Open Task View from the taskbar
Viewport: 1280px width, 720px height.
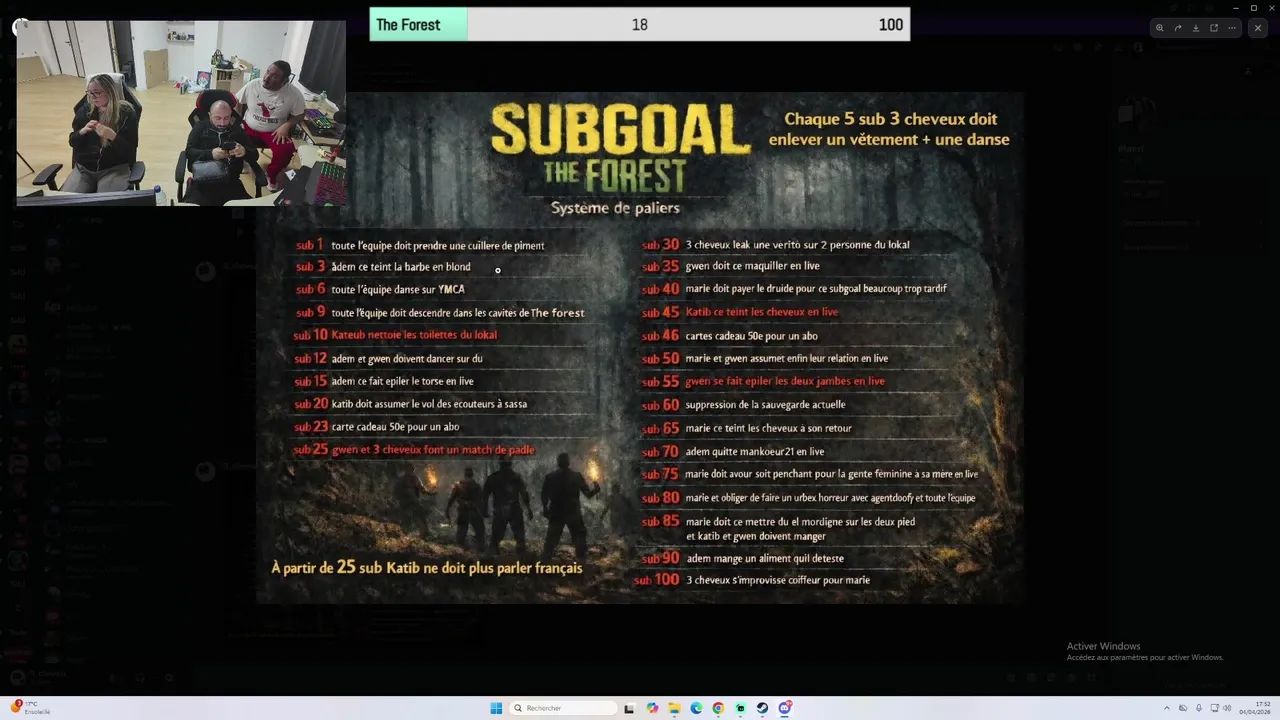pos(629,708)
